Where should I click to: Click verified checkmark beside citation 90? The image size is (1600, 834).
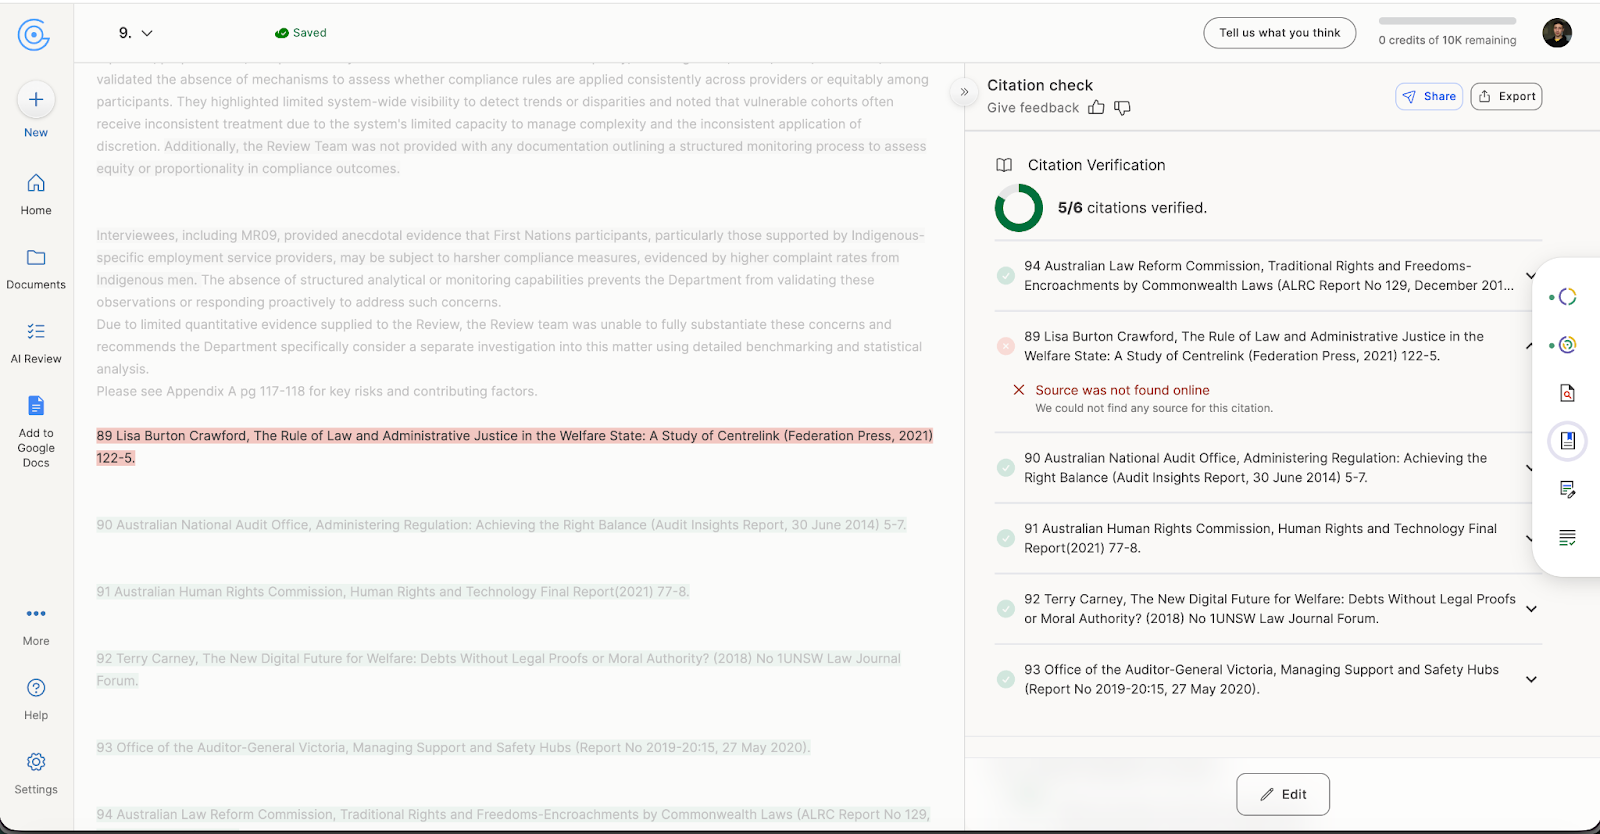click(x=1006, y=468)
